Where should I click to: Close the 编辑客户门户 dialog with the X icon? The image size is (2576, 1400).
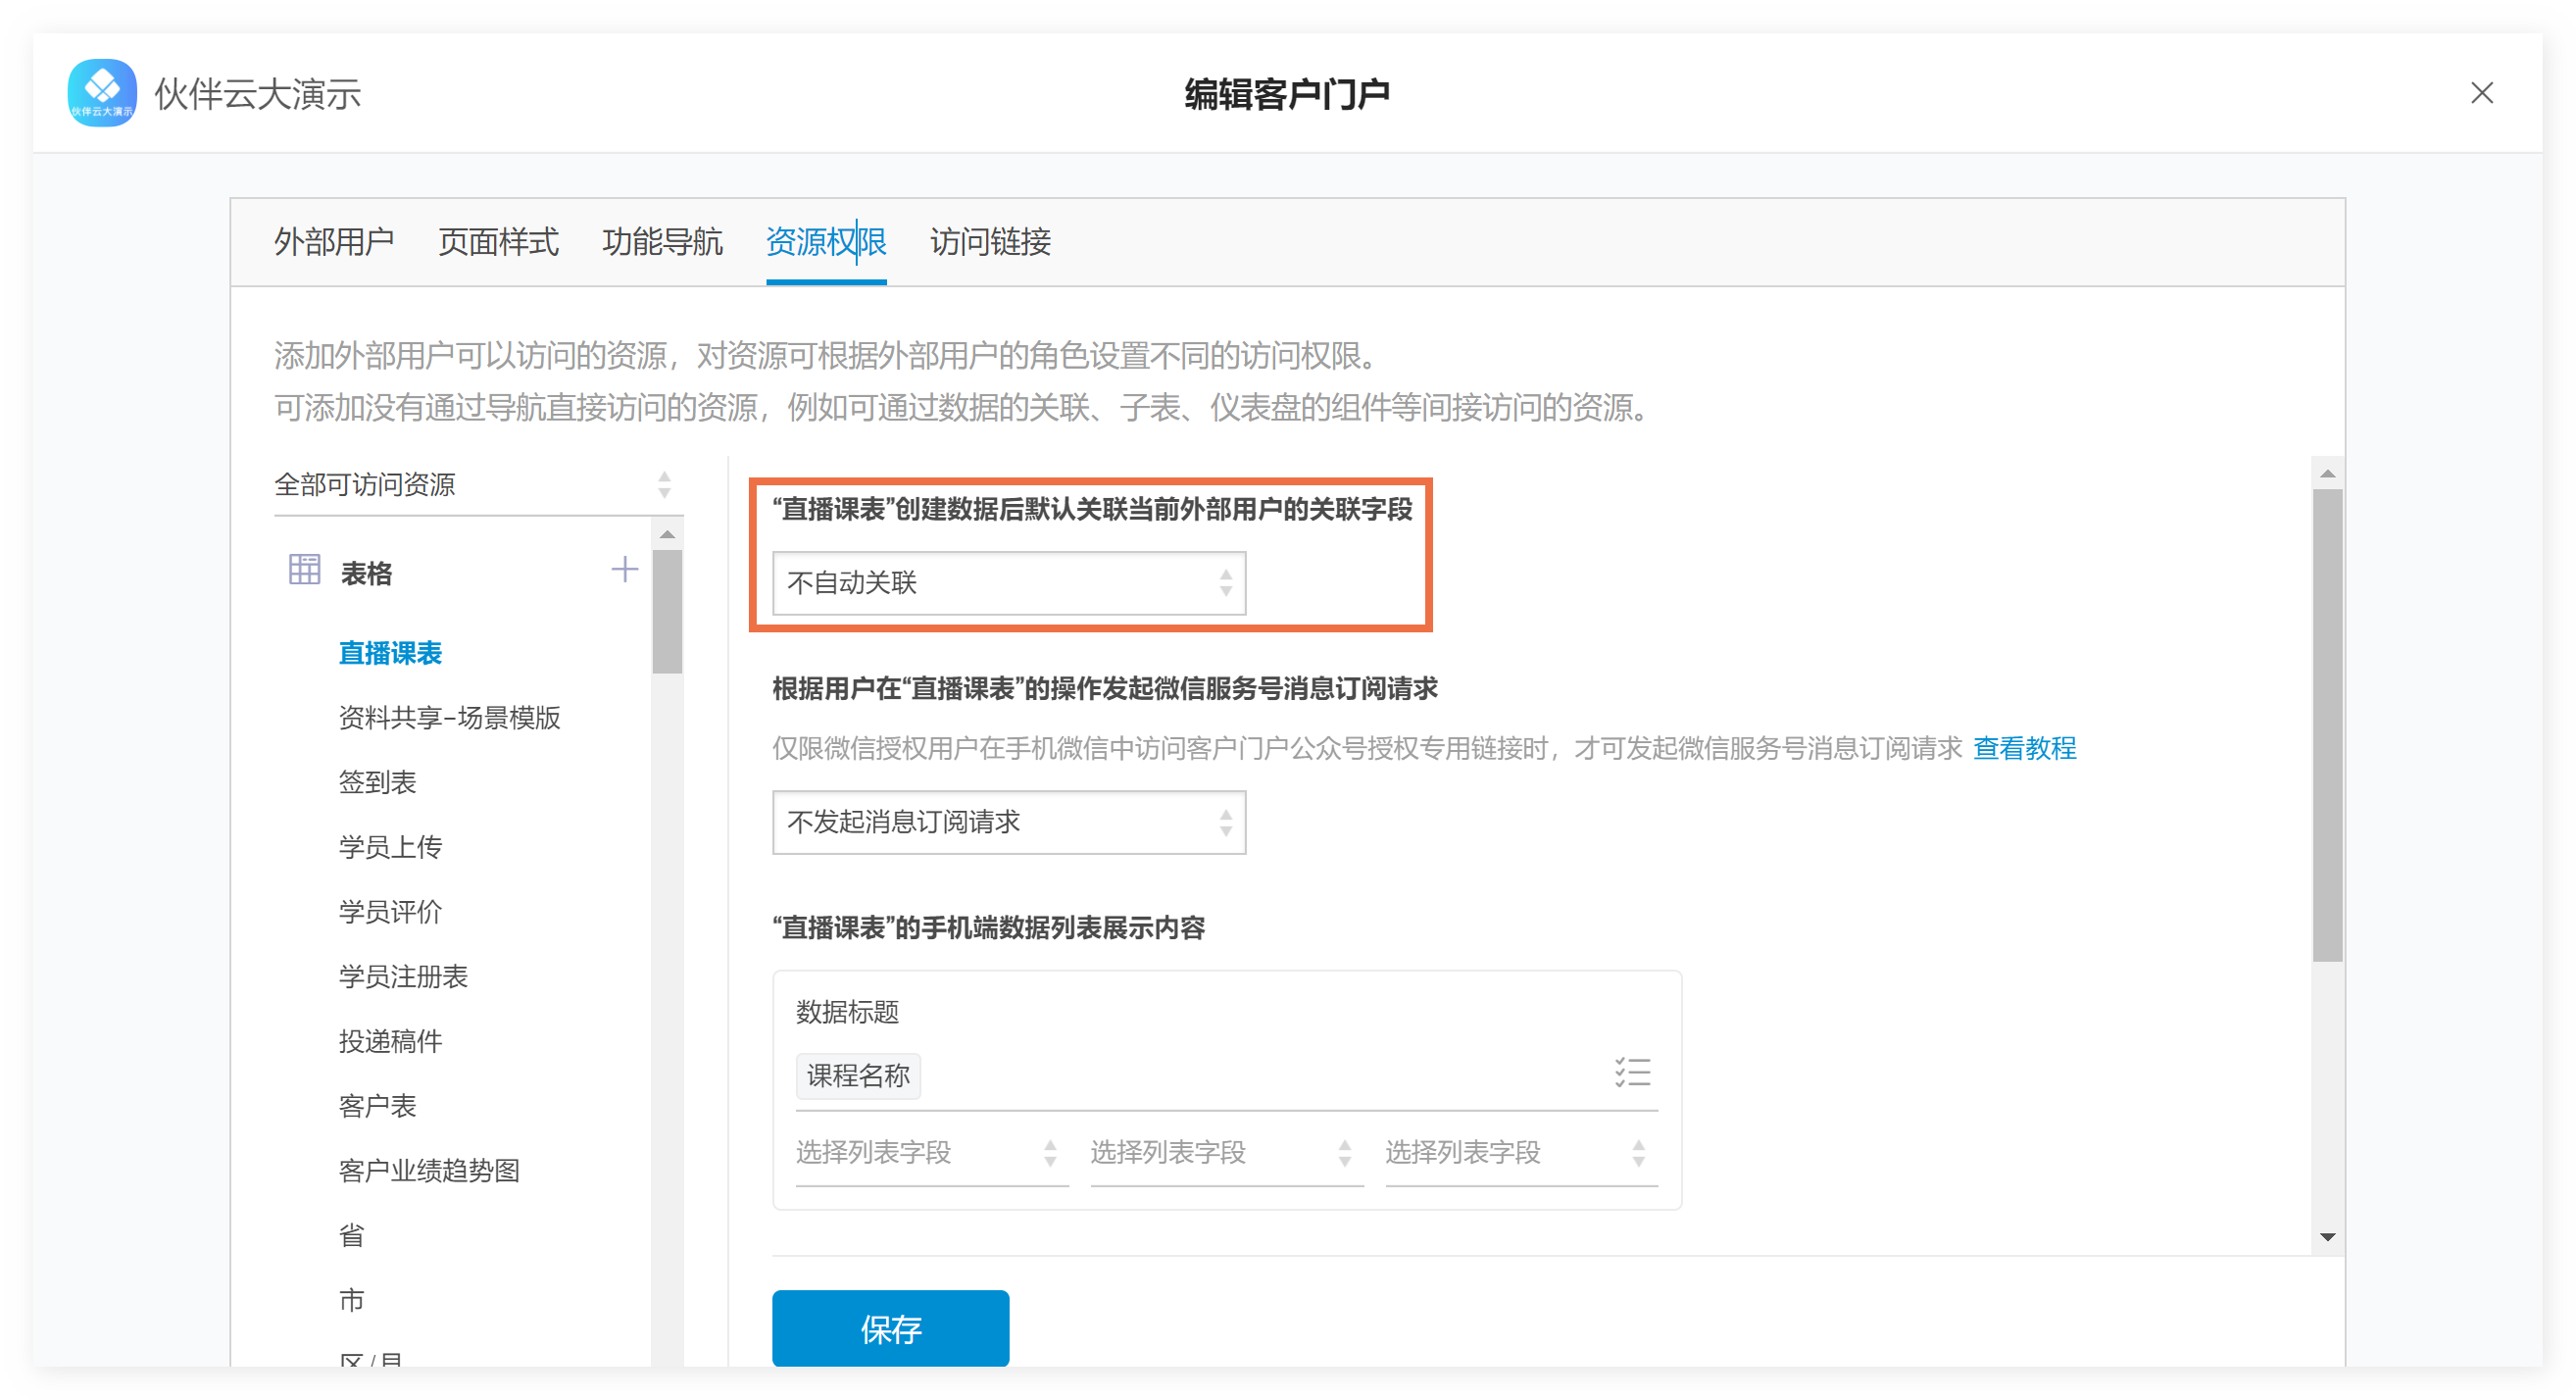point(2481,93)
